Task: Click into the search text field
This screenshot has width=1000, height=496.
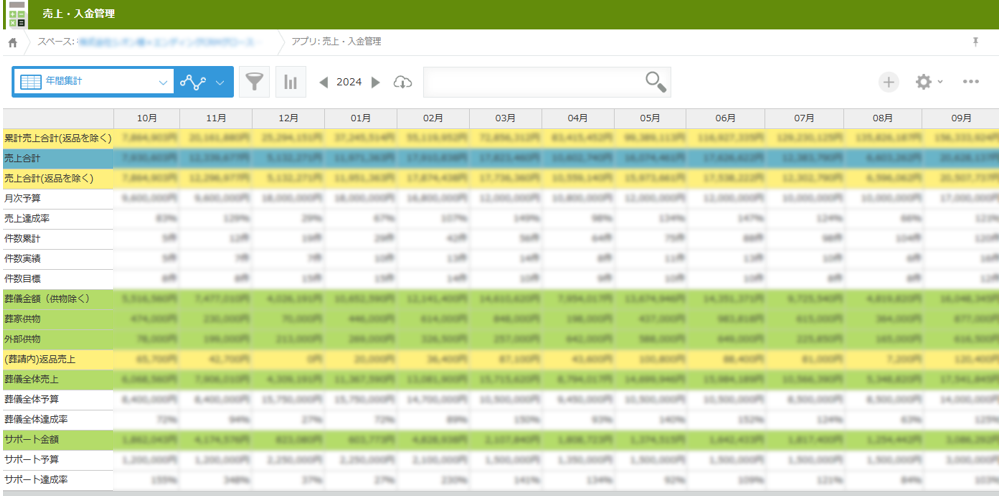Action: [x=535, y=82]
